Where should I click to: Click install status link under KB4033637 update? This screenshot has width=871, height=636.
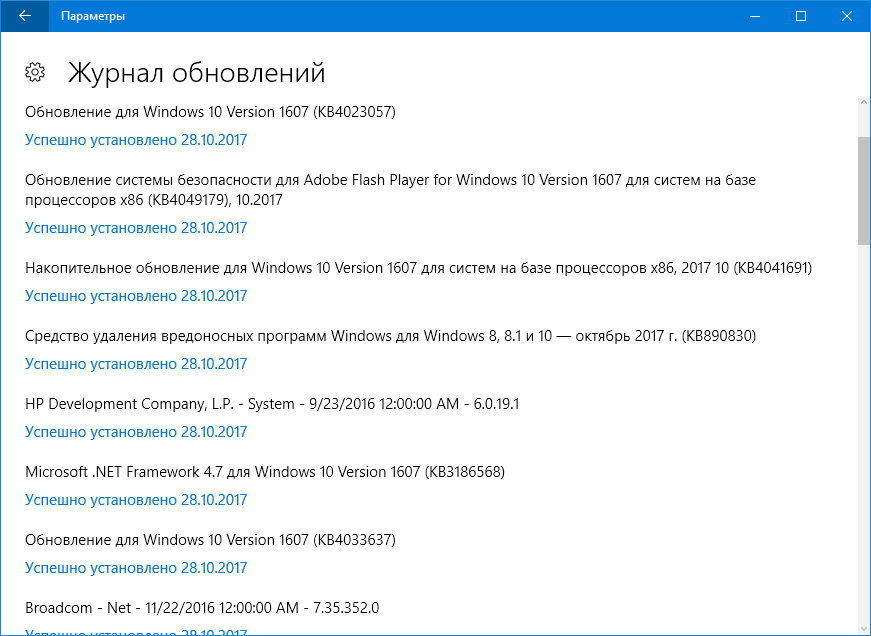(136, 568)
